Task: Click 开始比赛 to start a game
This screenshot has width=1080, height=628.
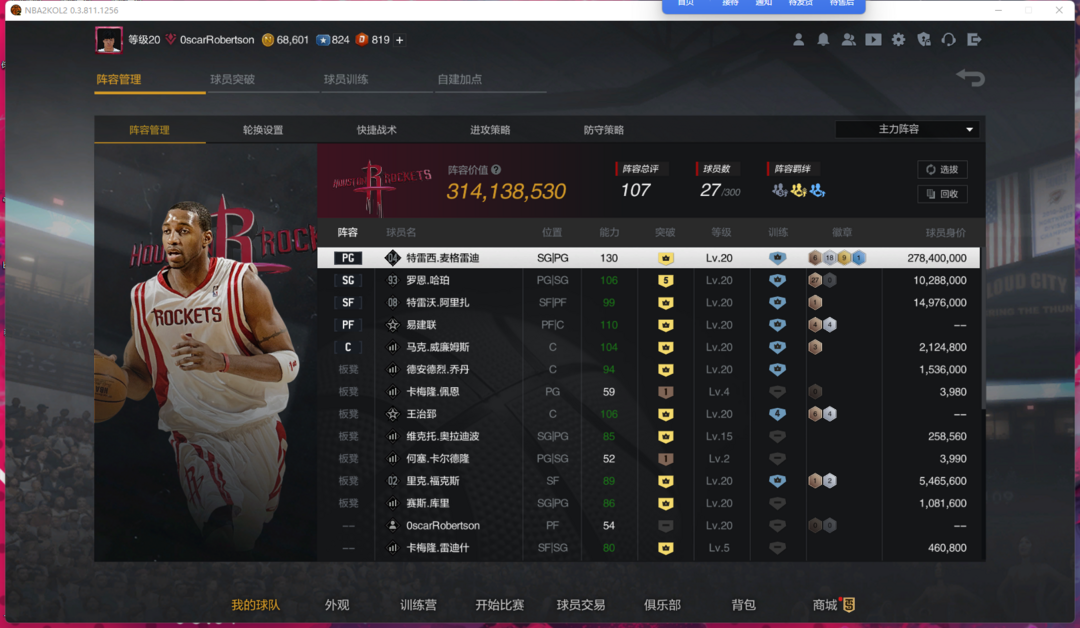Action: [x=499, y=605]
